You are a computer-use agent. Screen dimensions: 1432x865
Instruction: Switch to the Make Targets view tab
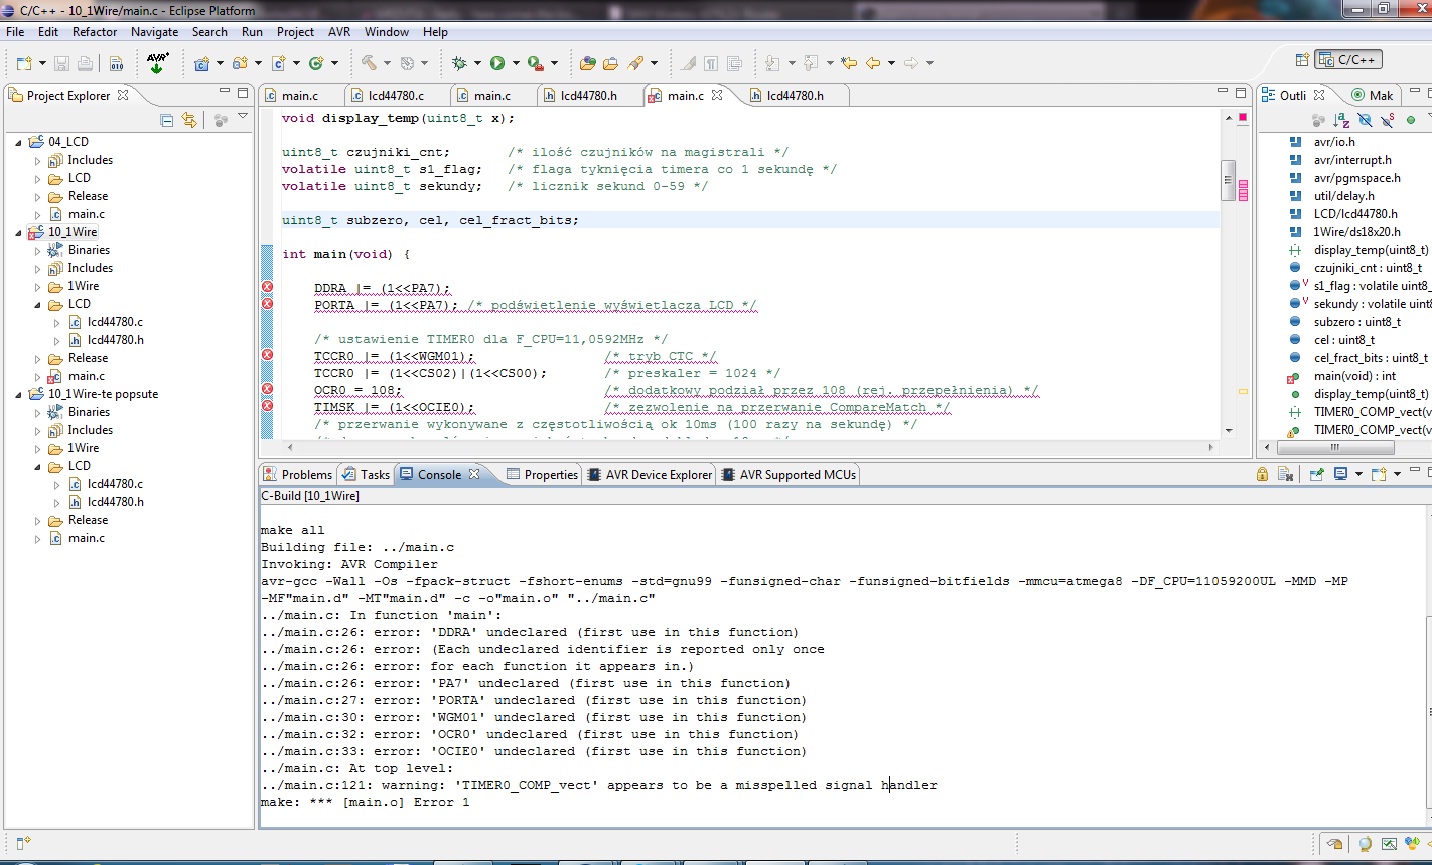(1372, 95)
